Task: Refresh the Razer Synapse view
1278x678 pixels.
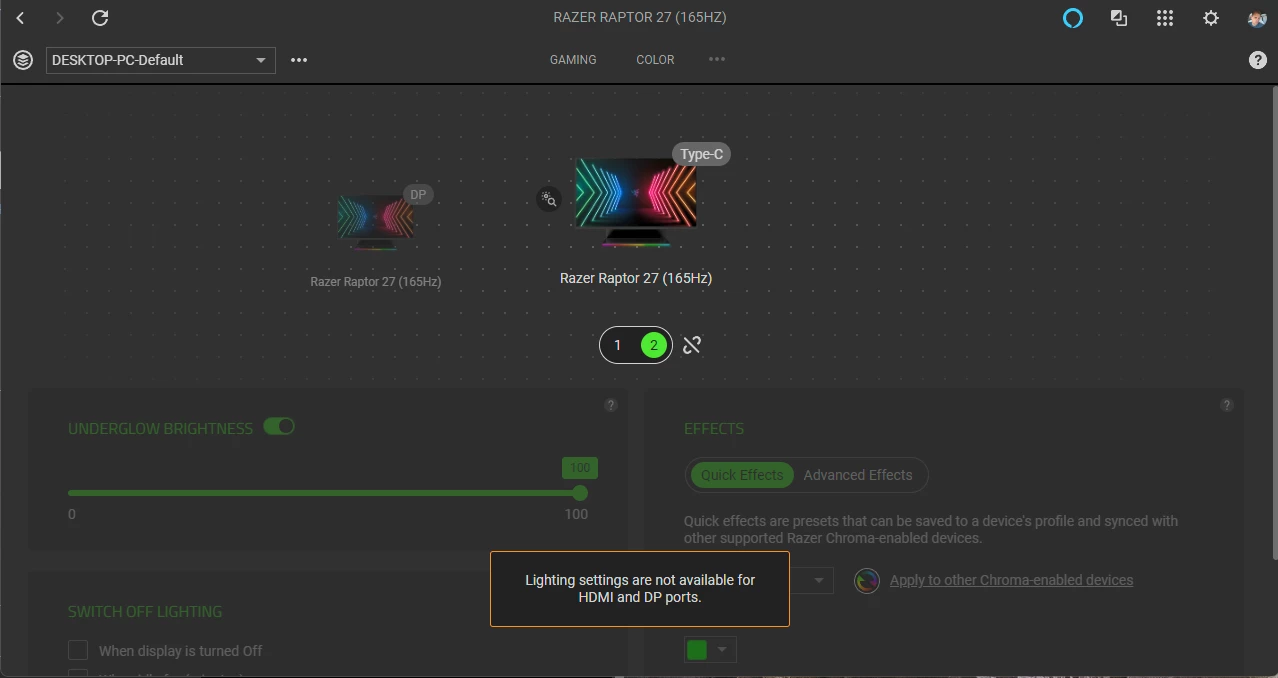Action: click(x=100, y=18)
